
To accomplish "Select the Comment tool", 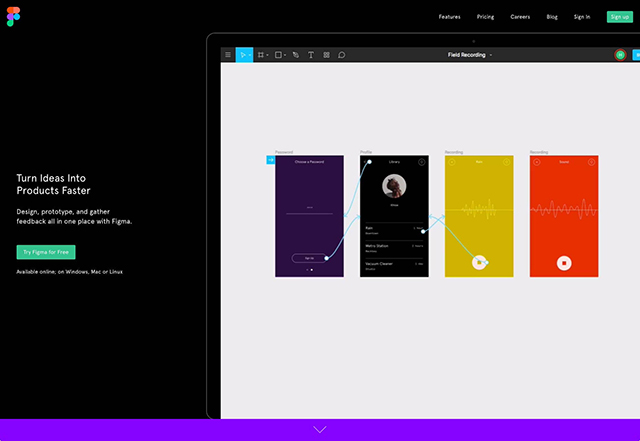I will [342, 55].
